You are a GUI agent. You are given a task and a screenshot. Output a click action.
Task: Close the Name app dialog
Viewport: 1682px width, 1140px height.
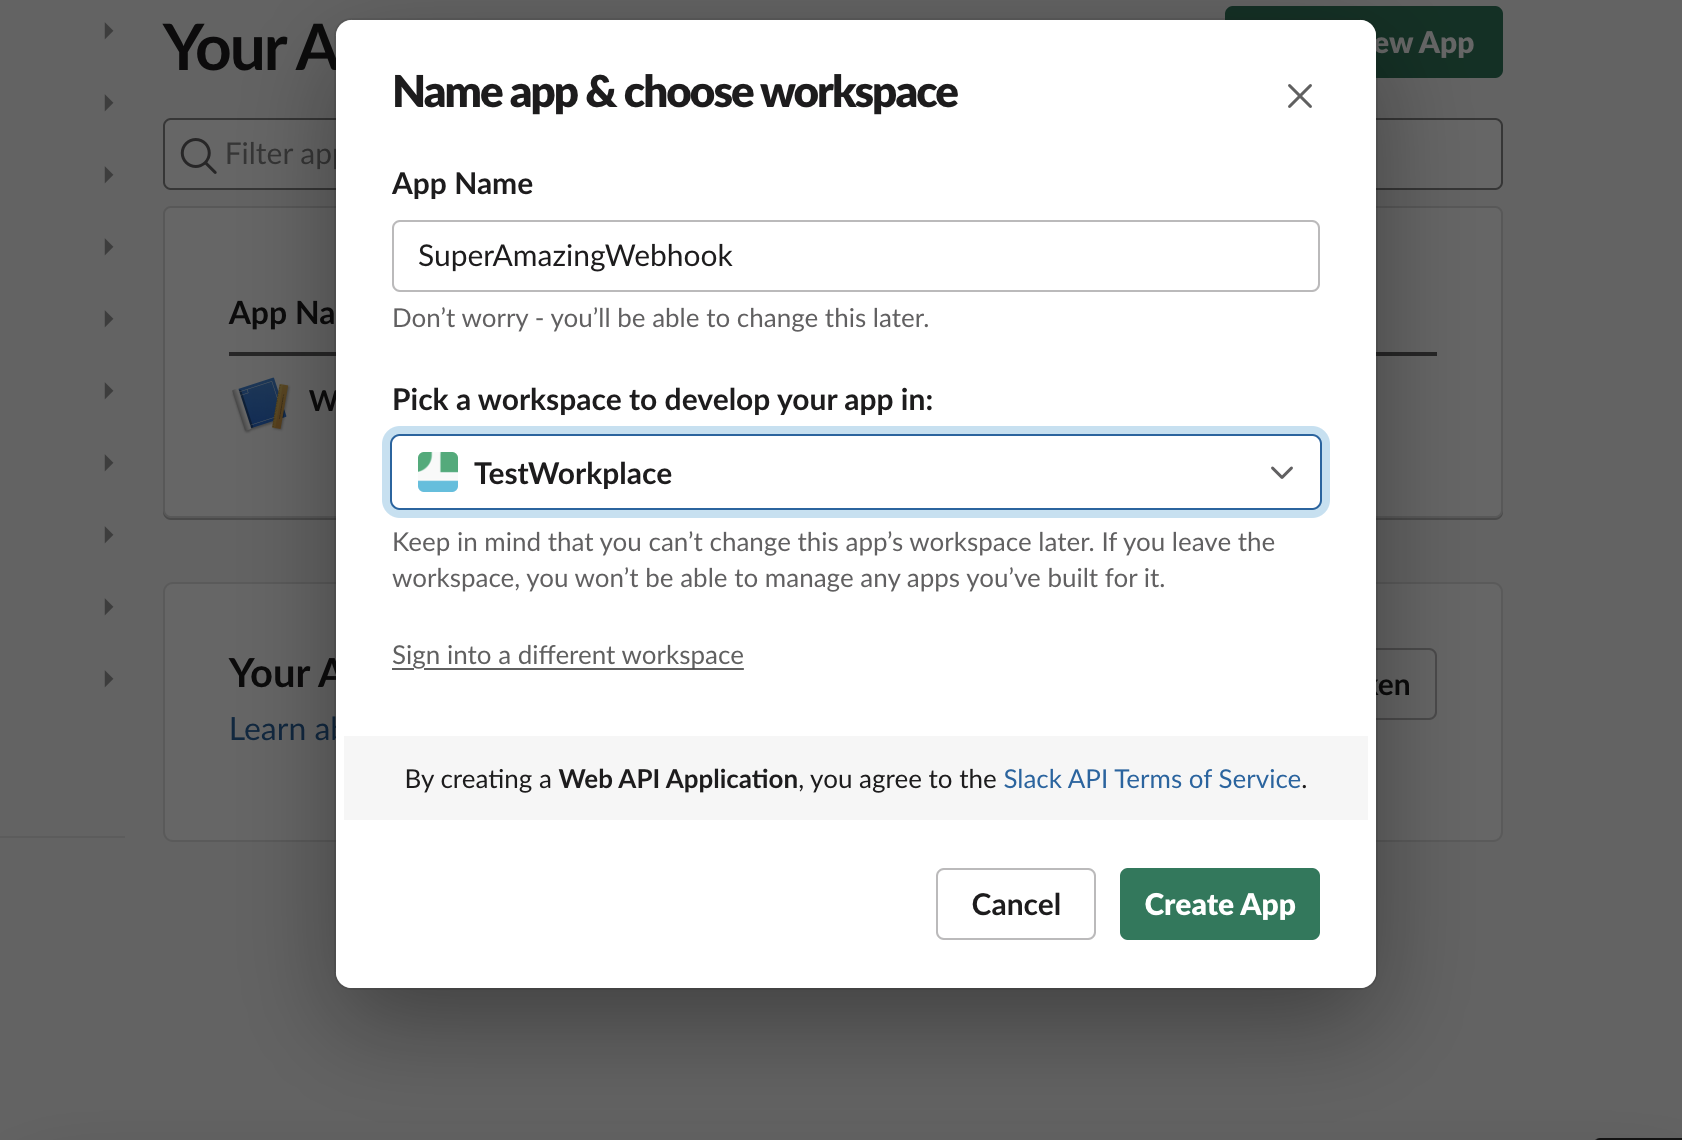[x=1300, y=96]
